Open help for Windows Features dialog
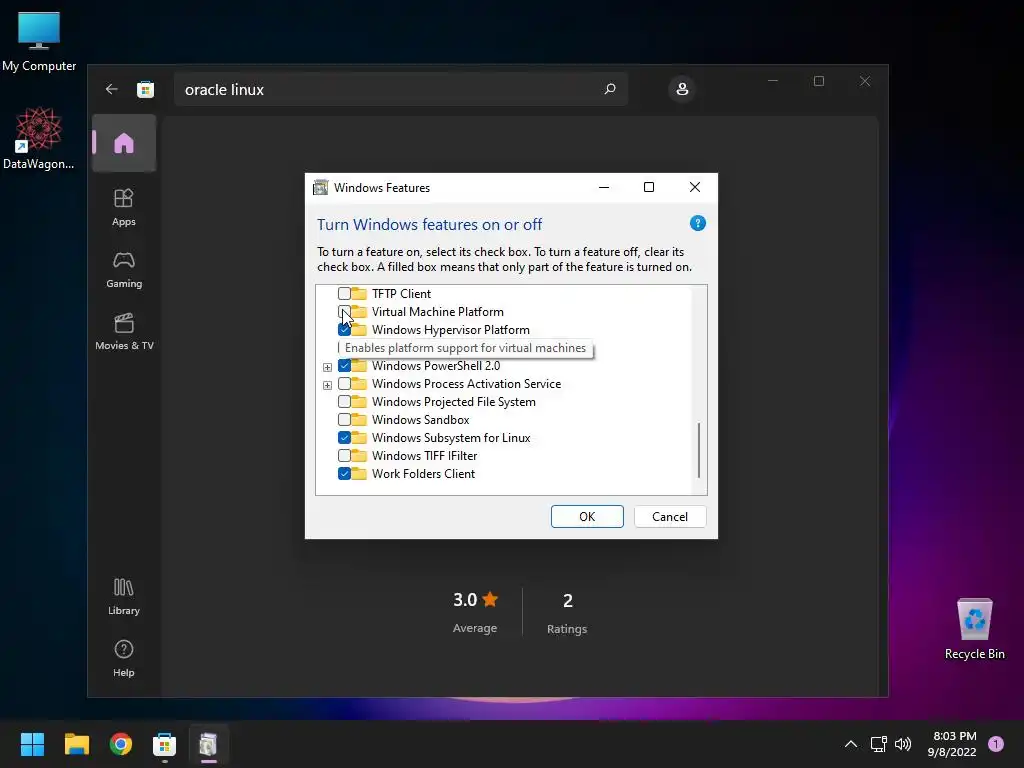Viewport: 1024px width, 768px height. pos(697,223)
